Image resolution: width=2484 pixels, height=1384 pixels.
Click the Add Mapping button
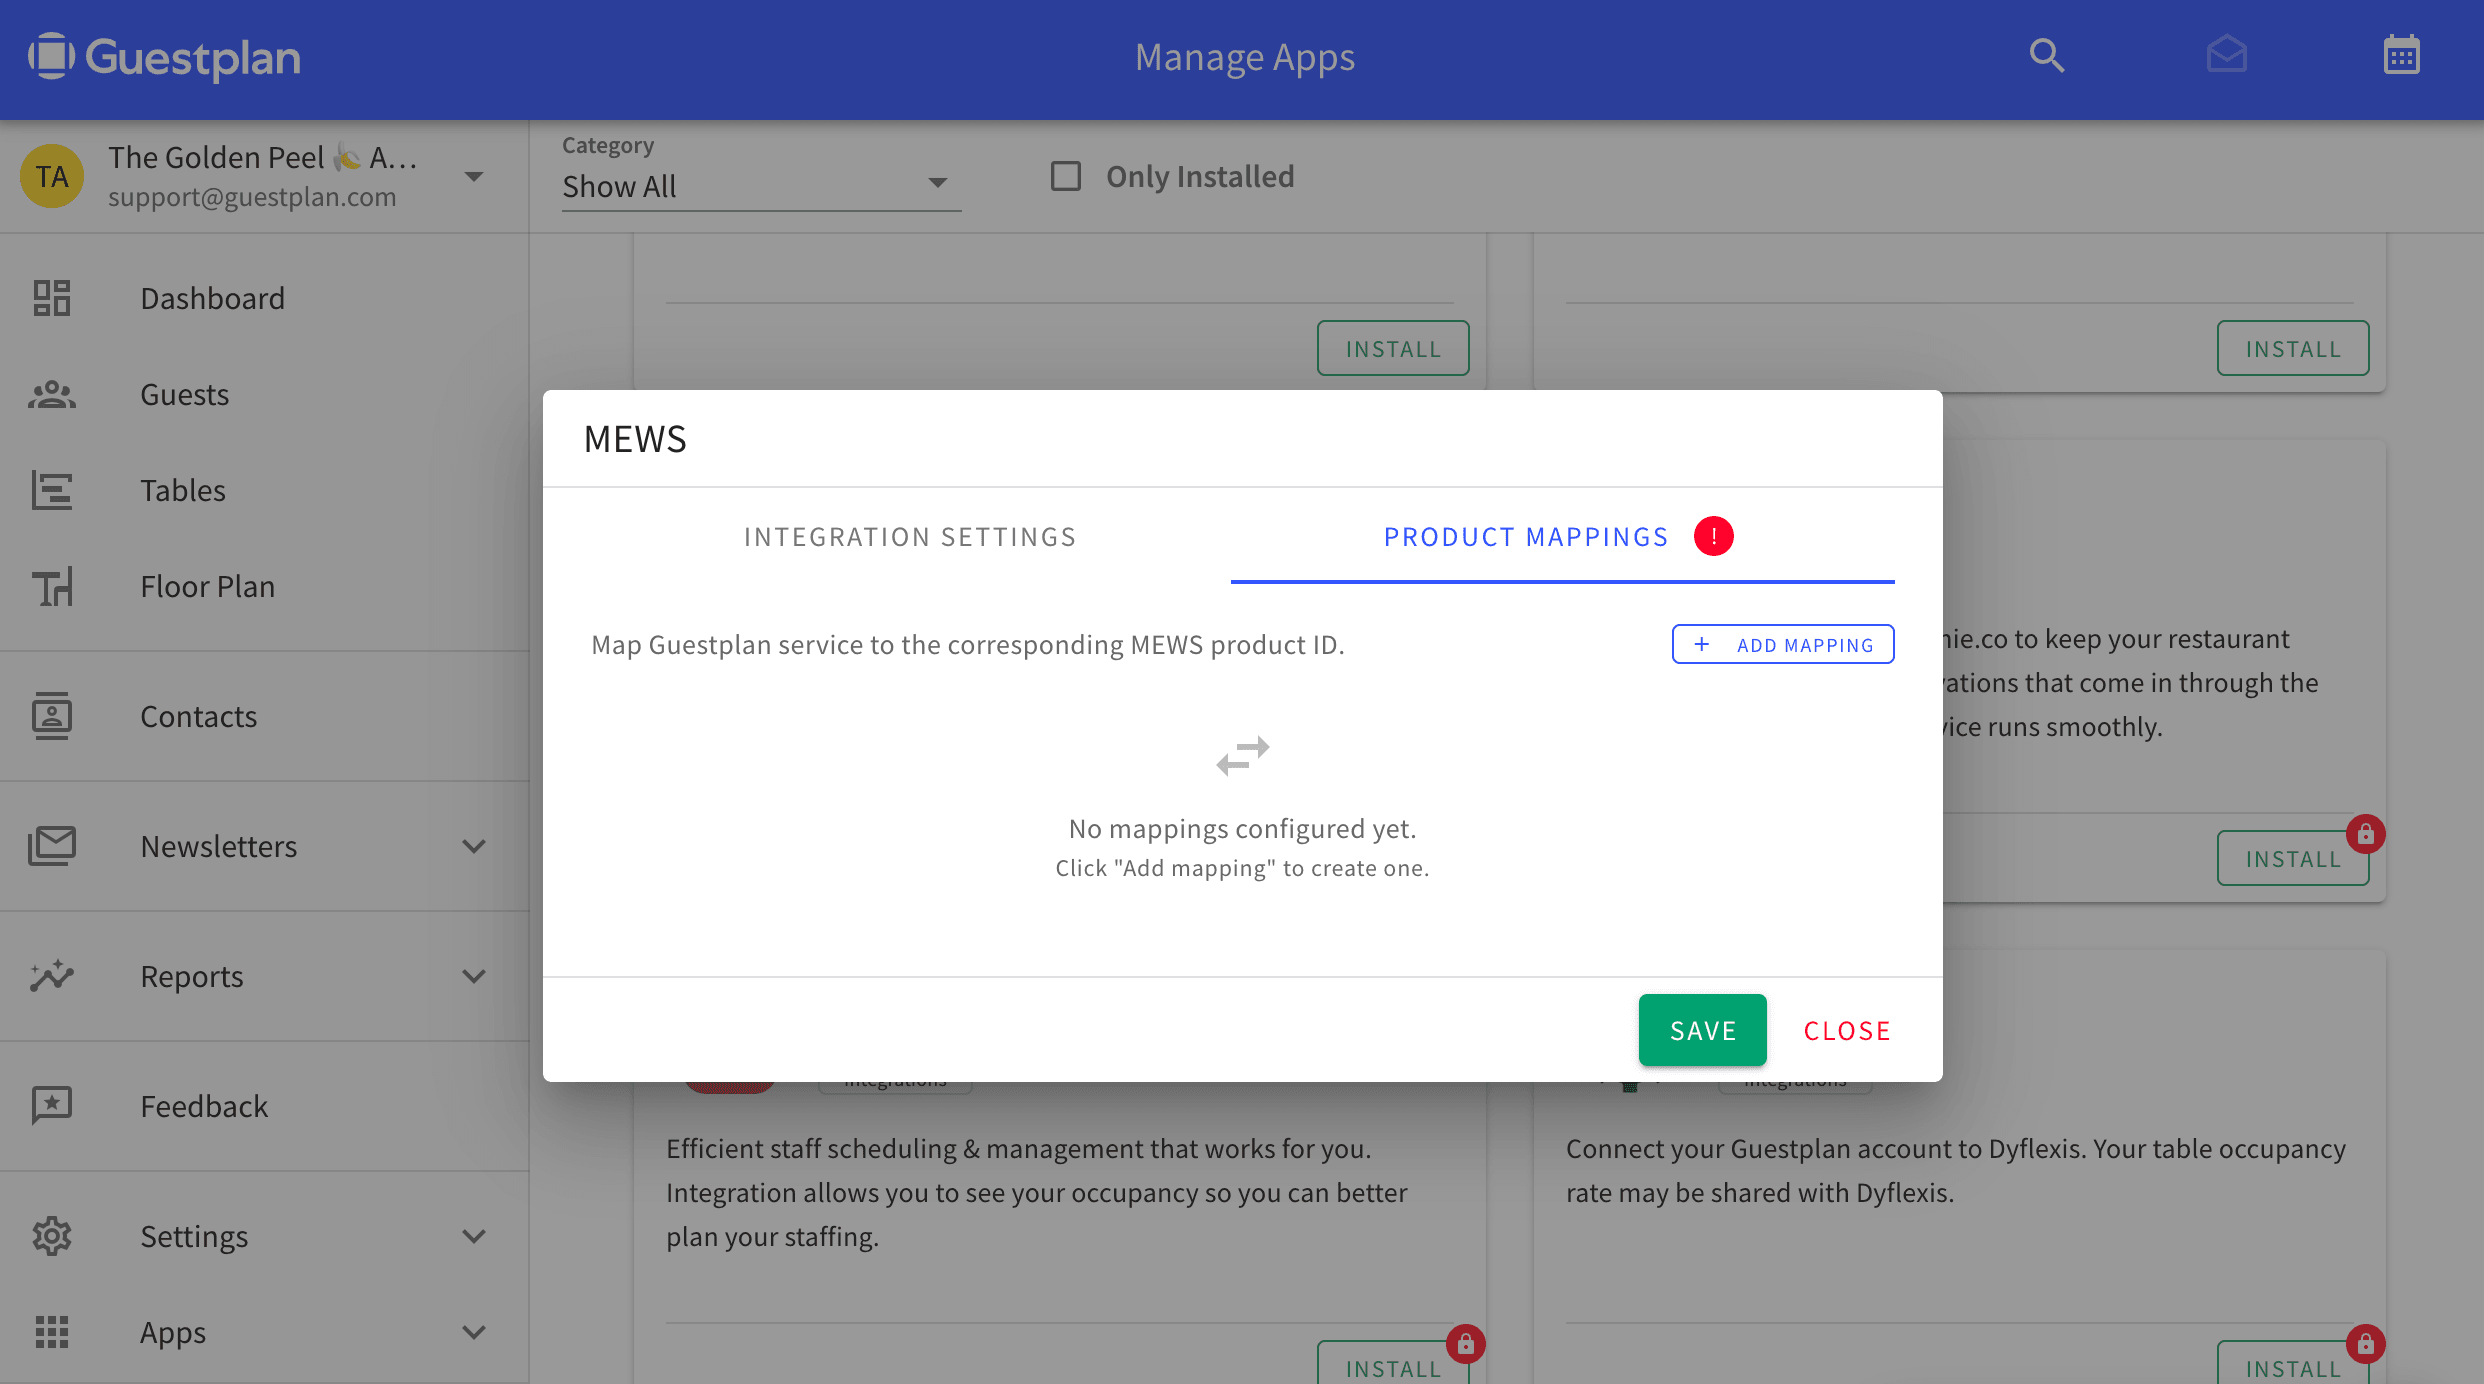point(1783,644)
